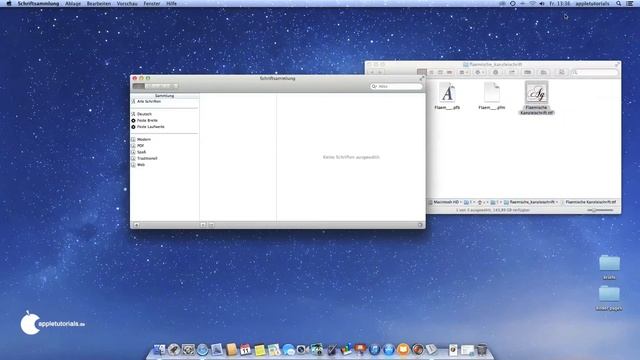Launch Launchpad rocket icon in Dock
The height and width of the screenshot is (360, 640).
(174, 350)
